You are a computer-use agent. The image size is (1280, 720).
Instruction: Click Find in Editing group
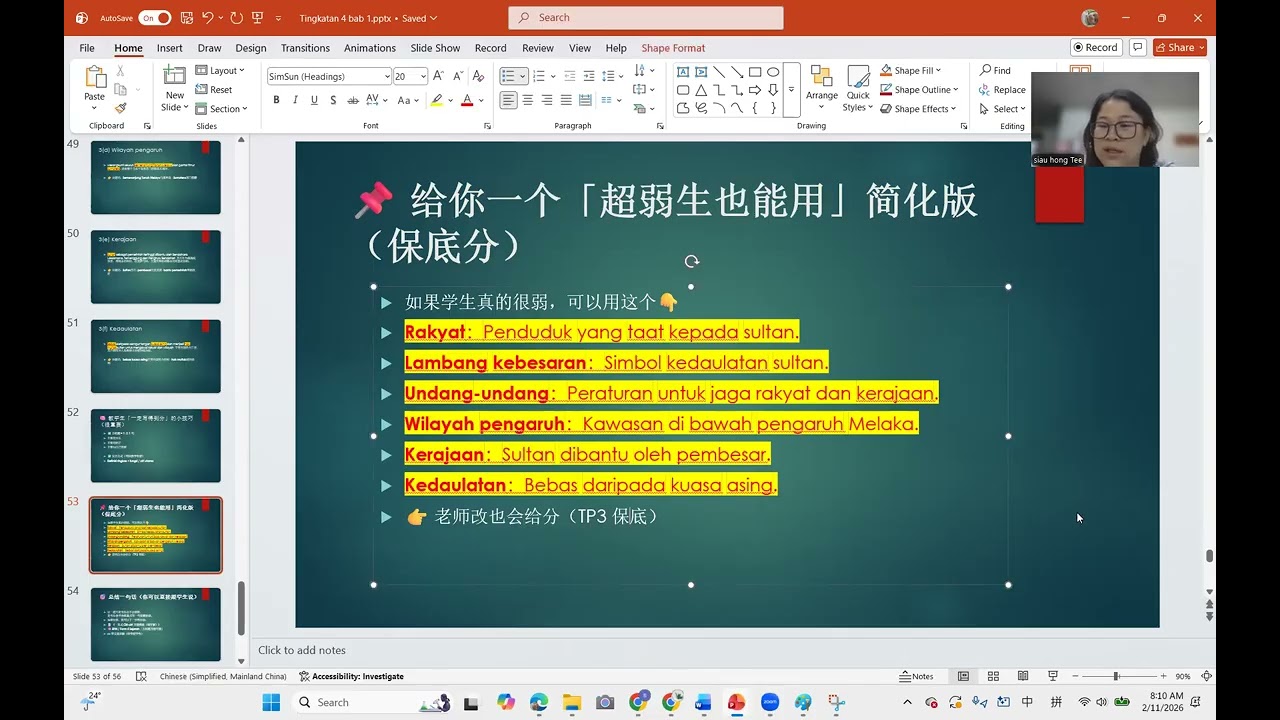[995, 70]
